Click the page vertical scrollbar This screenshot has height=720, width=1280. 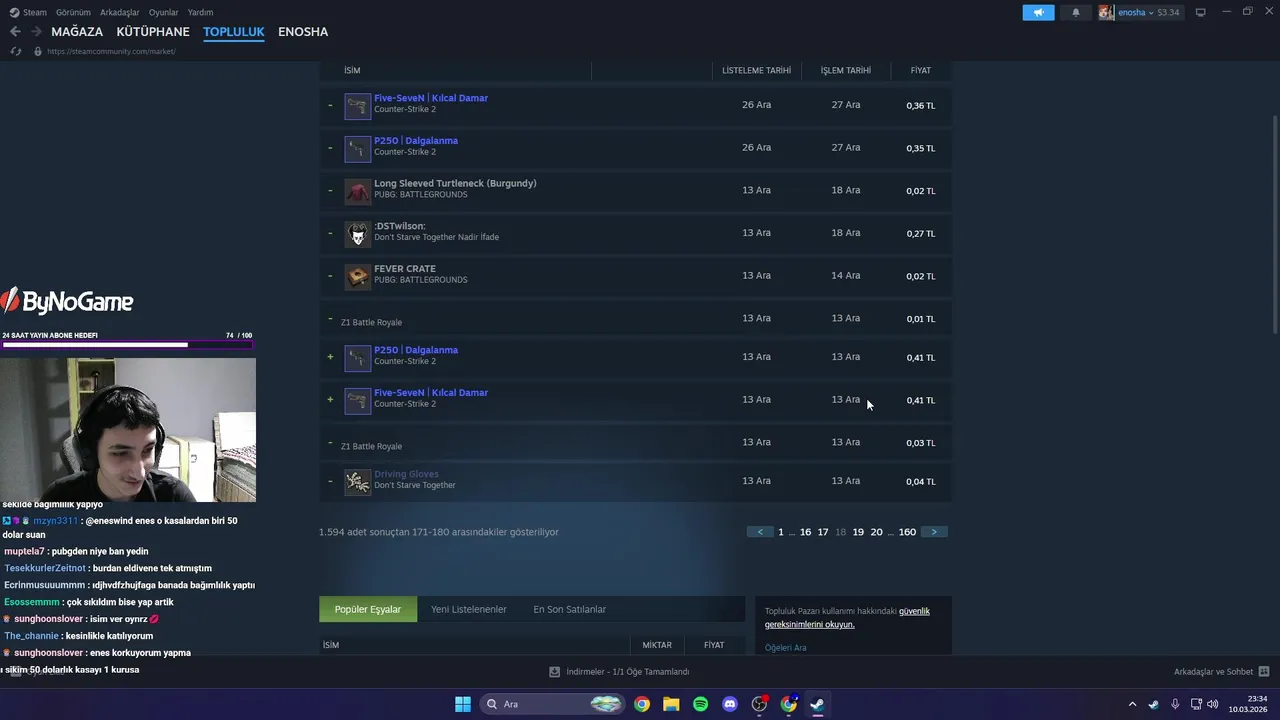(x=1275, y=225)
